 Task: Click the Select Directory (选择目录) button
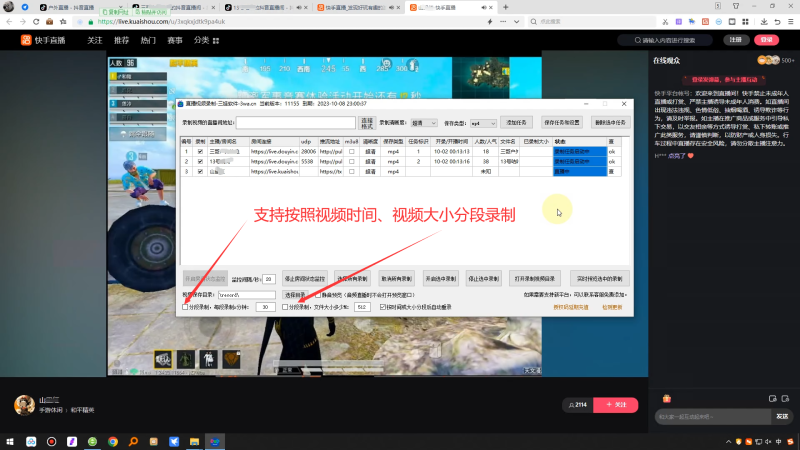(294, 295)
